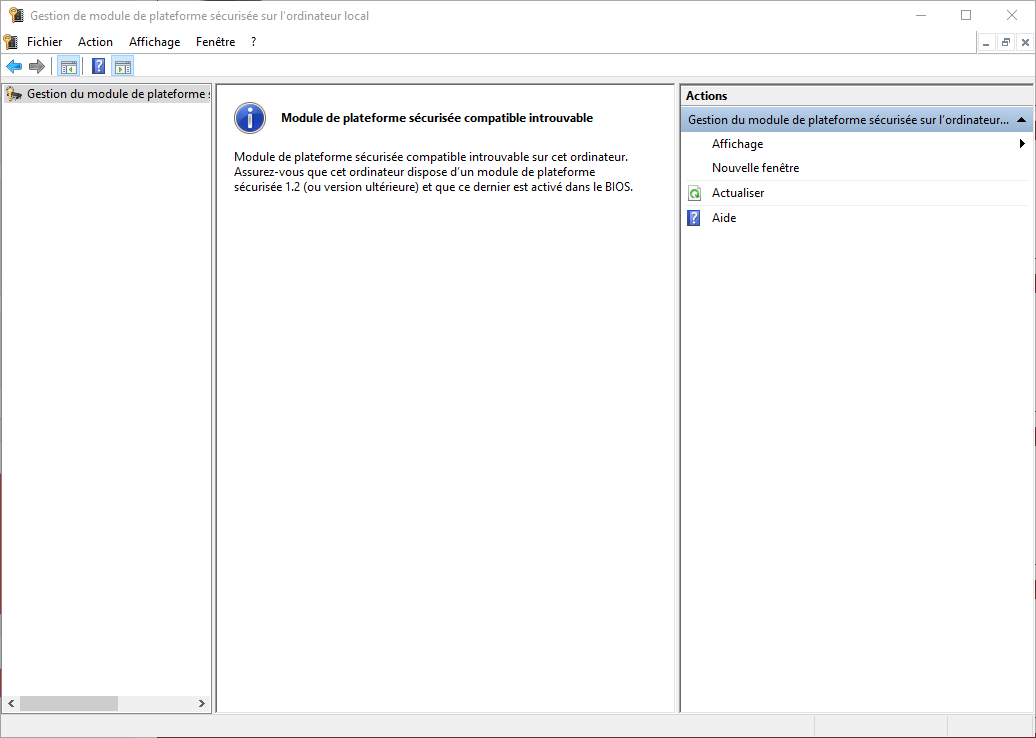The height and width of the screenshot is (738, 1036).
Task: Open the Action menu
Action: point(95,42)
